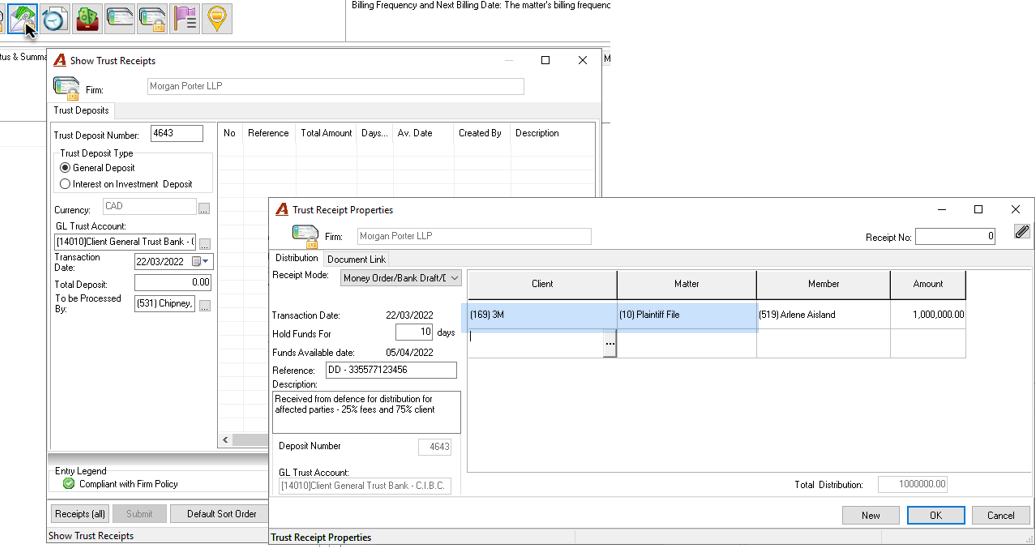This screenshot has height=556, width=1035.
Task: Click the yellow folder location pin icon
Action: click(x=217, y=18)
